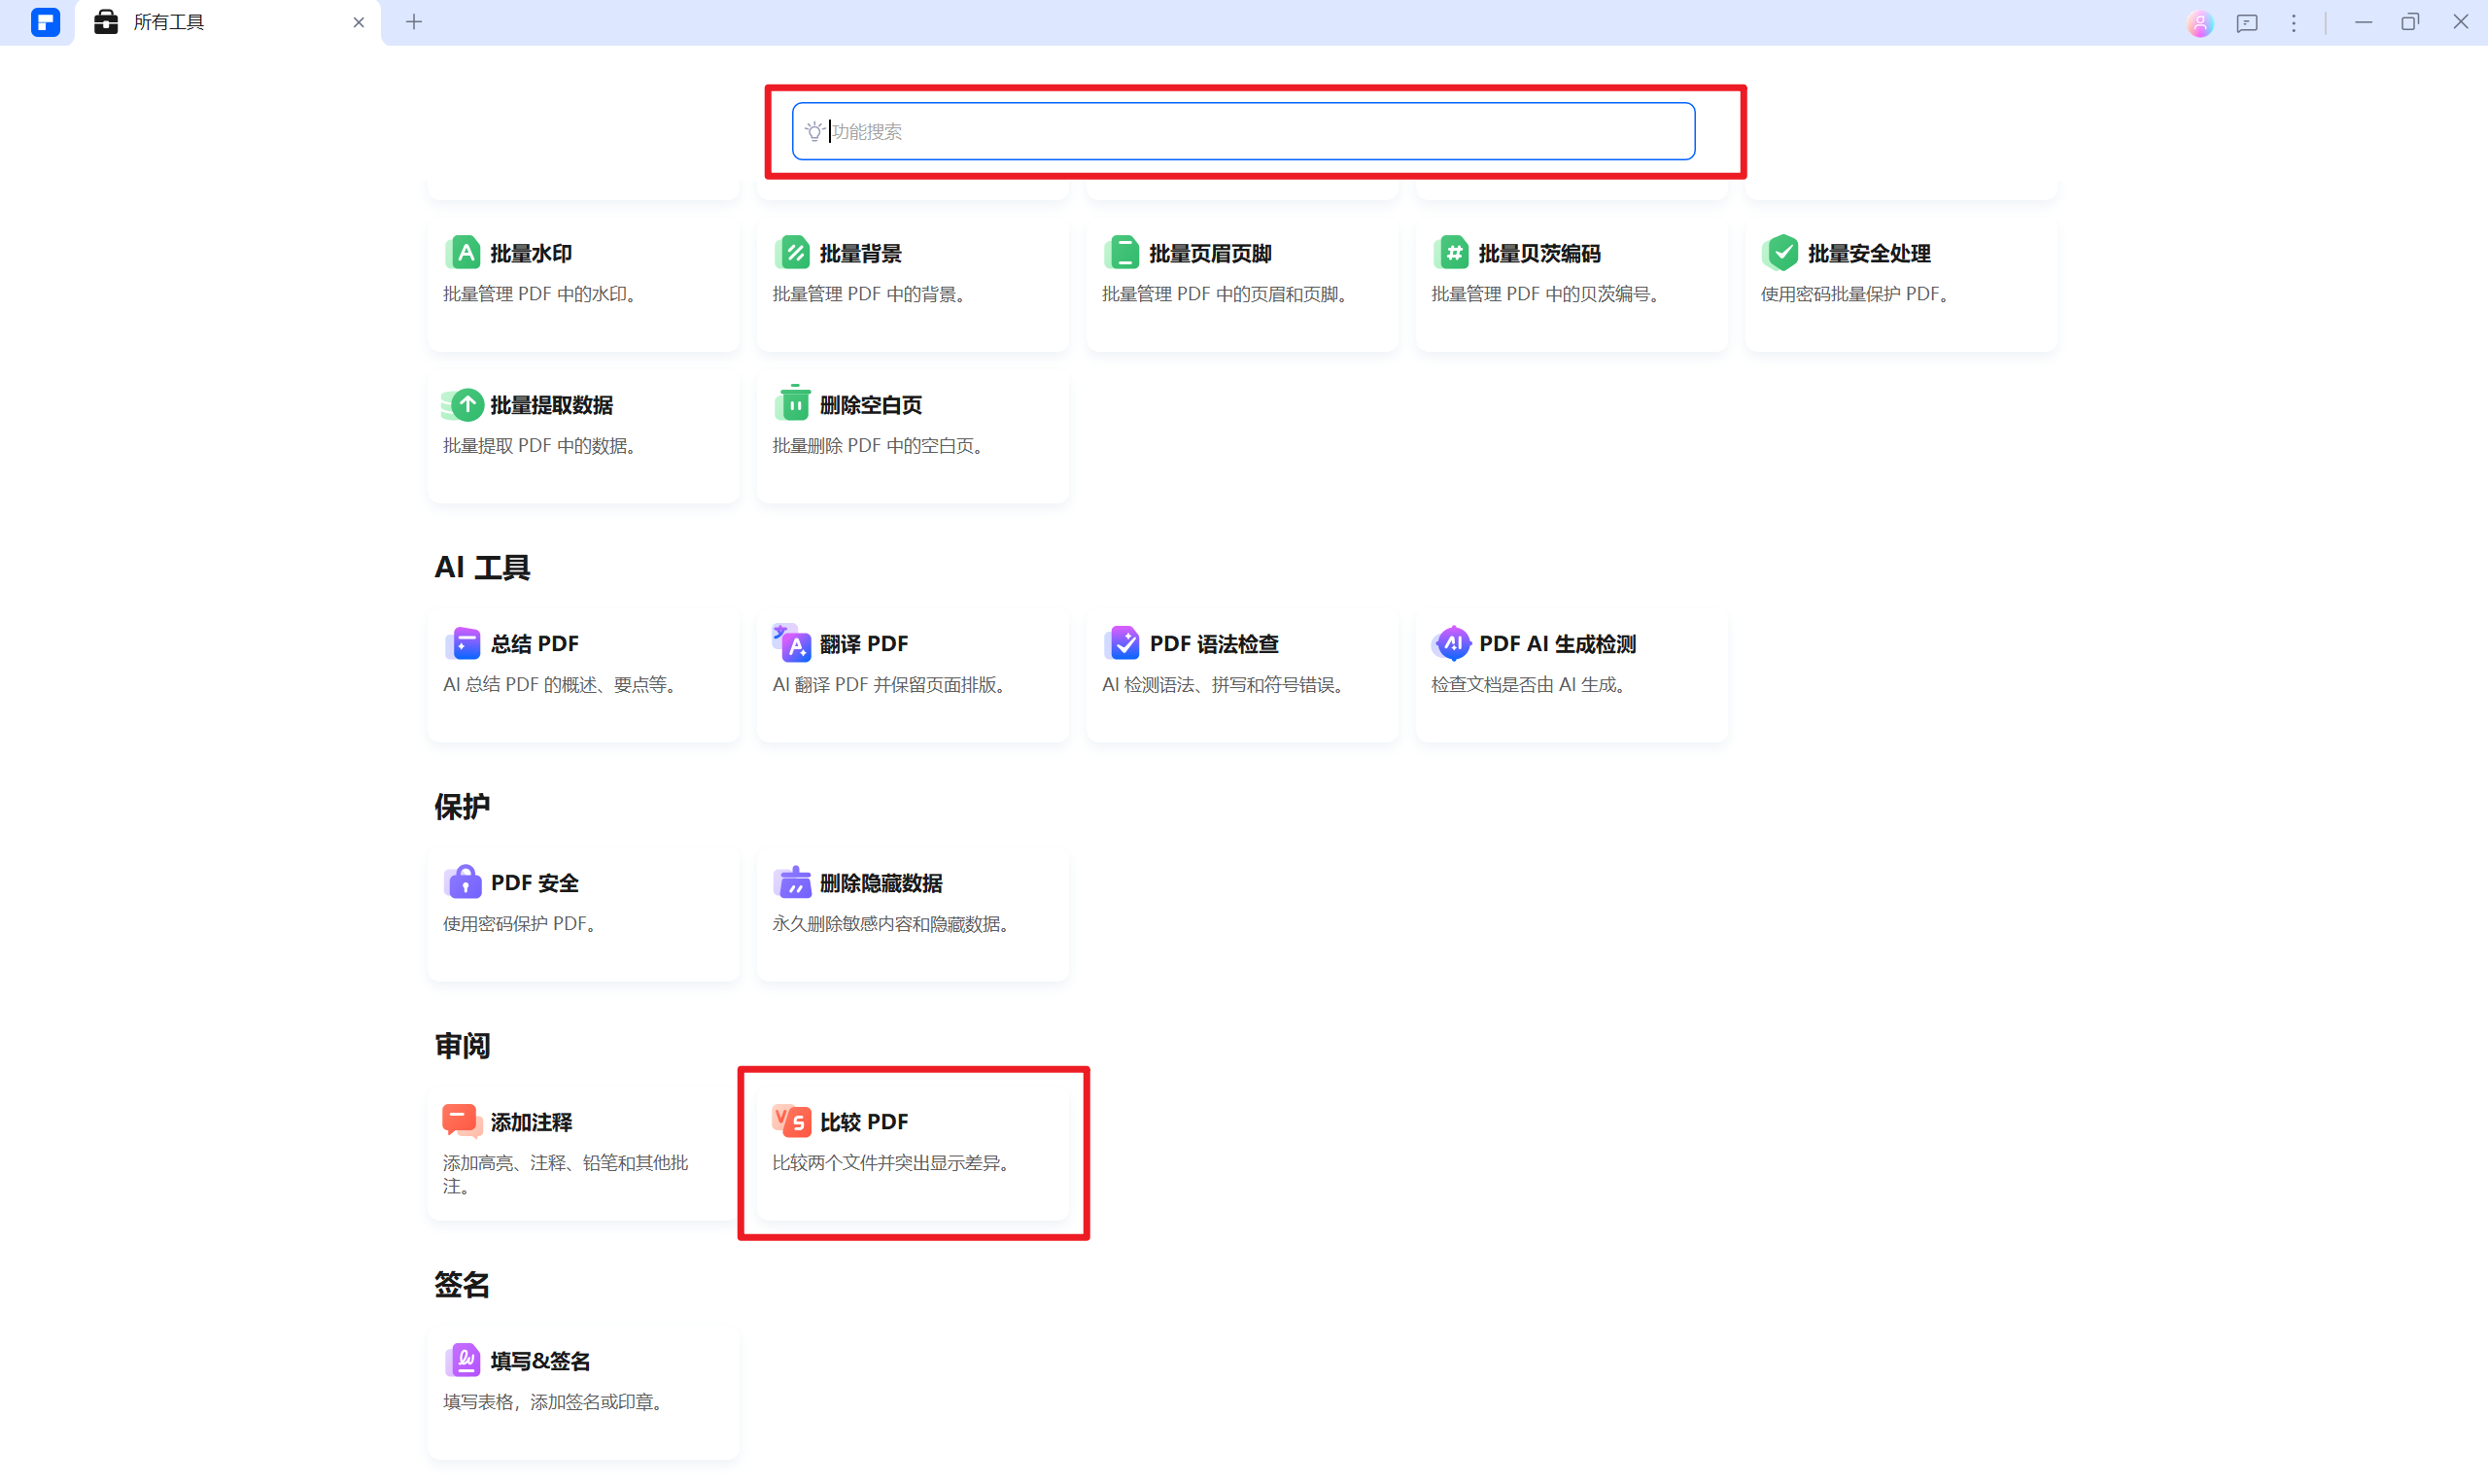
Task: Open Batch Bates Numbering (批量贝茨编码) tool
Action: coord(1538,254)
